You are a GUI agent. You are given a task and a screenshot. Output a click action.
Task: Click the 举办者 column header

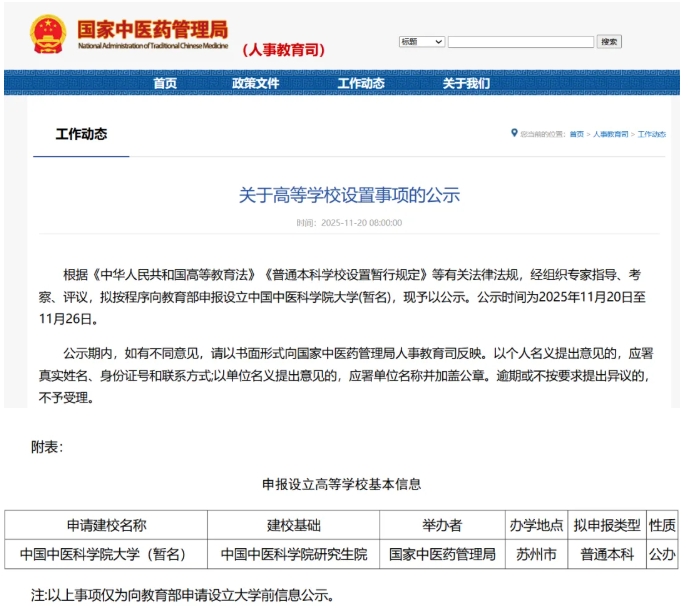[442, 525]
